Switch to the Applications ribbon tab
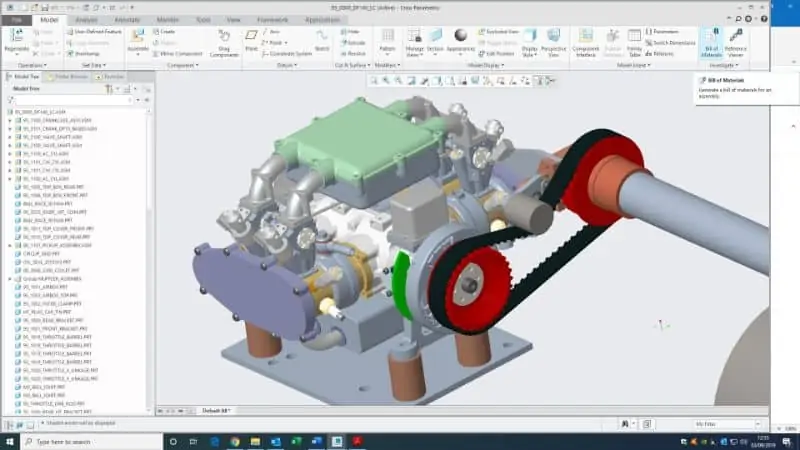The image size is (800, 450). [322, 20]
